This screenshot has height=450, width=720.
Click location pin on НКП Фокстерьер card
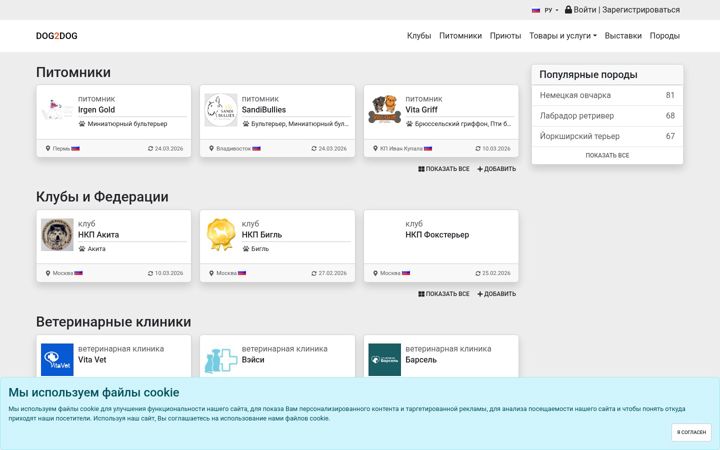coord(375,273)
